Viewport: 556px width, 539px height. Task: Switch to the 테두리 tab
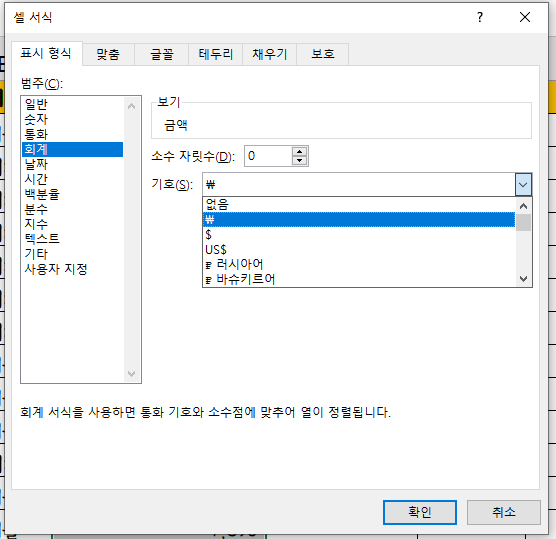216,54
